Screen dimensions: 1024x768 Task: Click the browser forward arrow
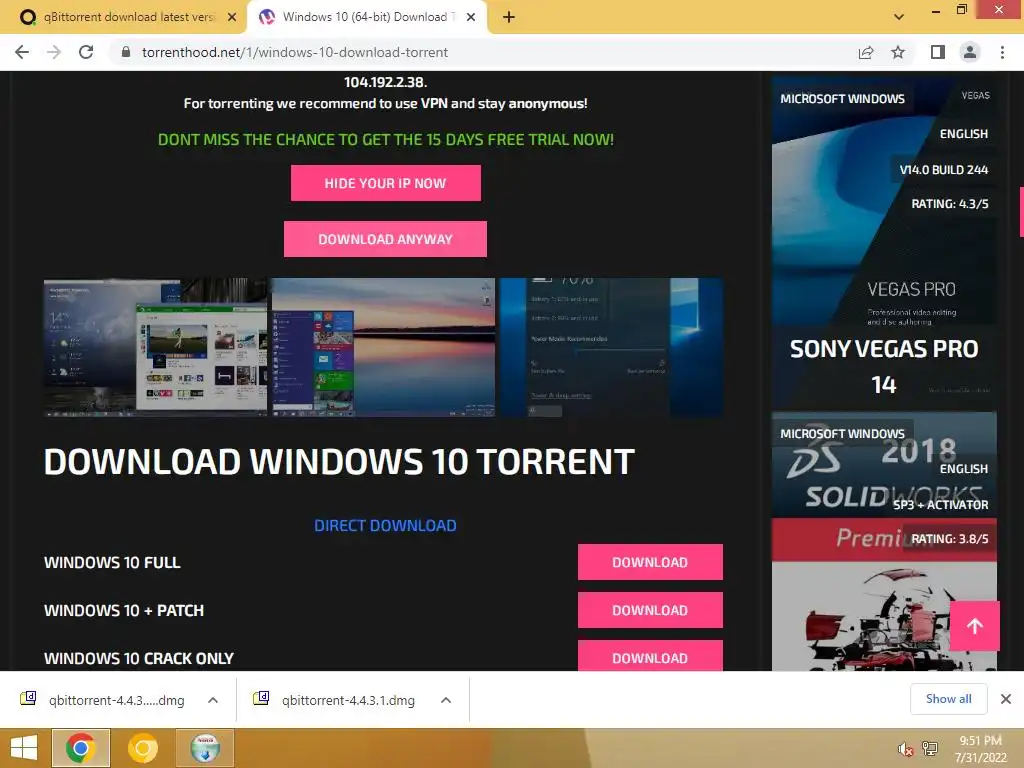pyautogui.click(x=54, y=52)
